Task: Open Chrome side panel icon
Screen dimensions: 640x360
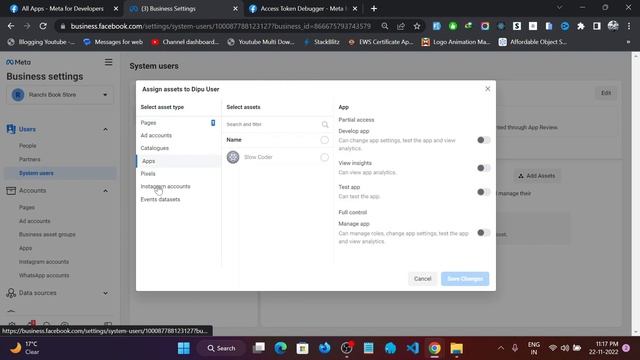Action: pyautogui.click(x=597, y=26)
